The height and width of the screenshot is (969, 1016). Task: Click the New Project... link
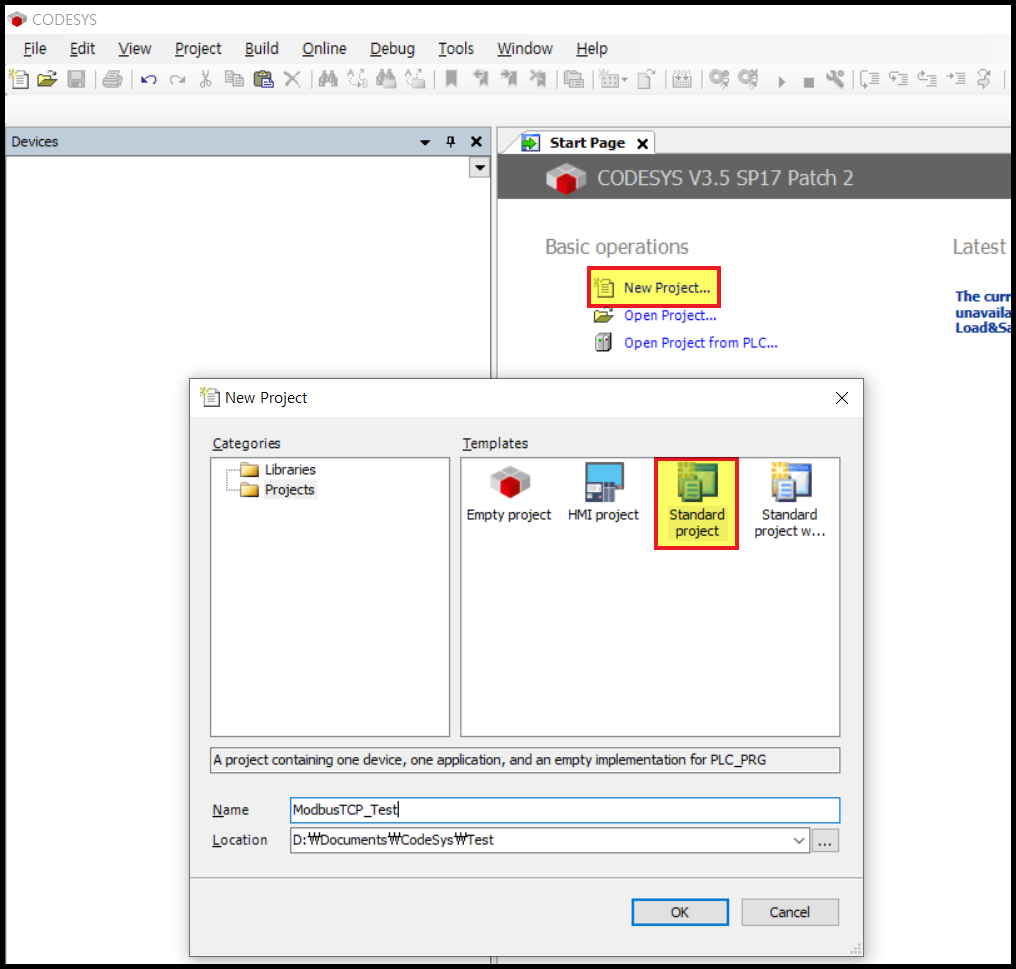[667, 288]
